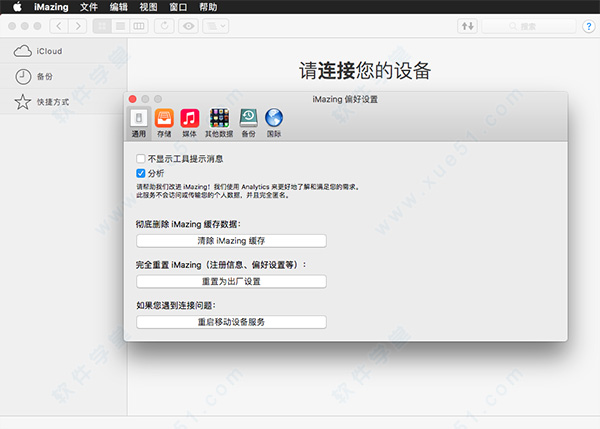This screenshot has width=600, height=429.
Task: Click the eye quick look icon
Action: tap(188, 26)
